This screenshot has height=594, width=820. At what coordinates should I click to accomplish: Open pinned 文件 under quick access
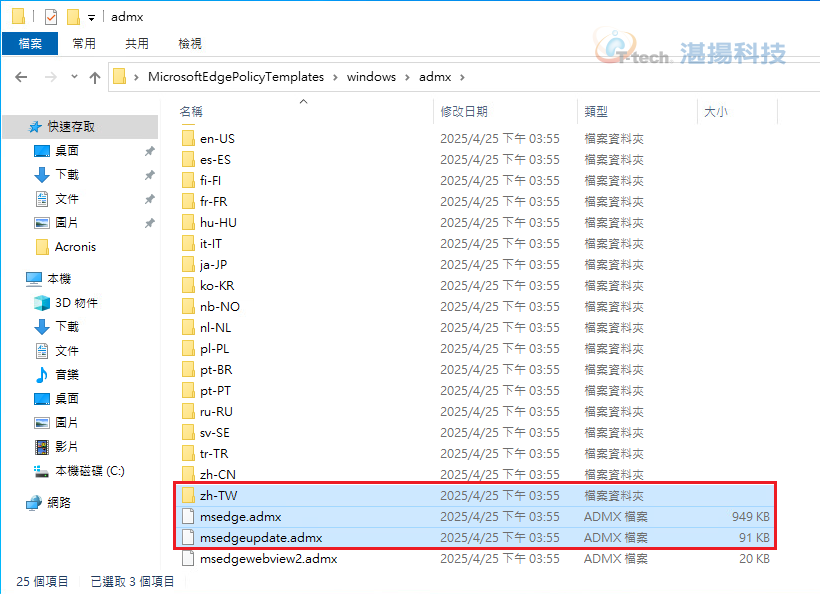(x=67, y=199)
